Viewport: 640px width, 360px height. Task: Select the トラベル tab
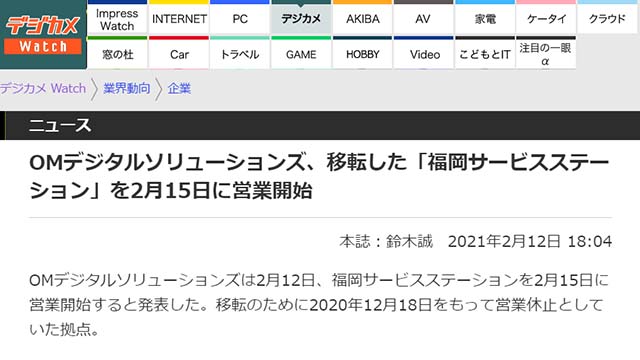[x=240, y=53]
